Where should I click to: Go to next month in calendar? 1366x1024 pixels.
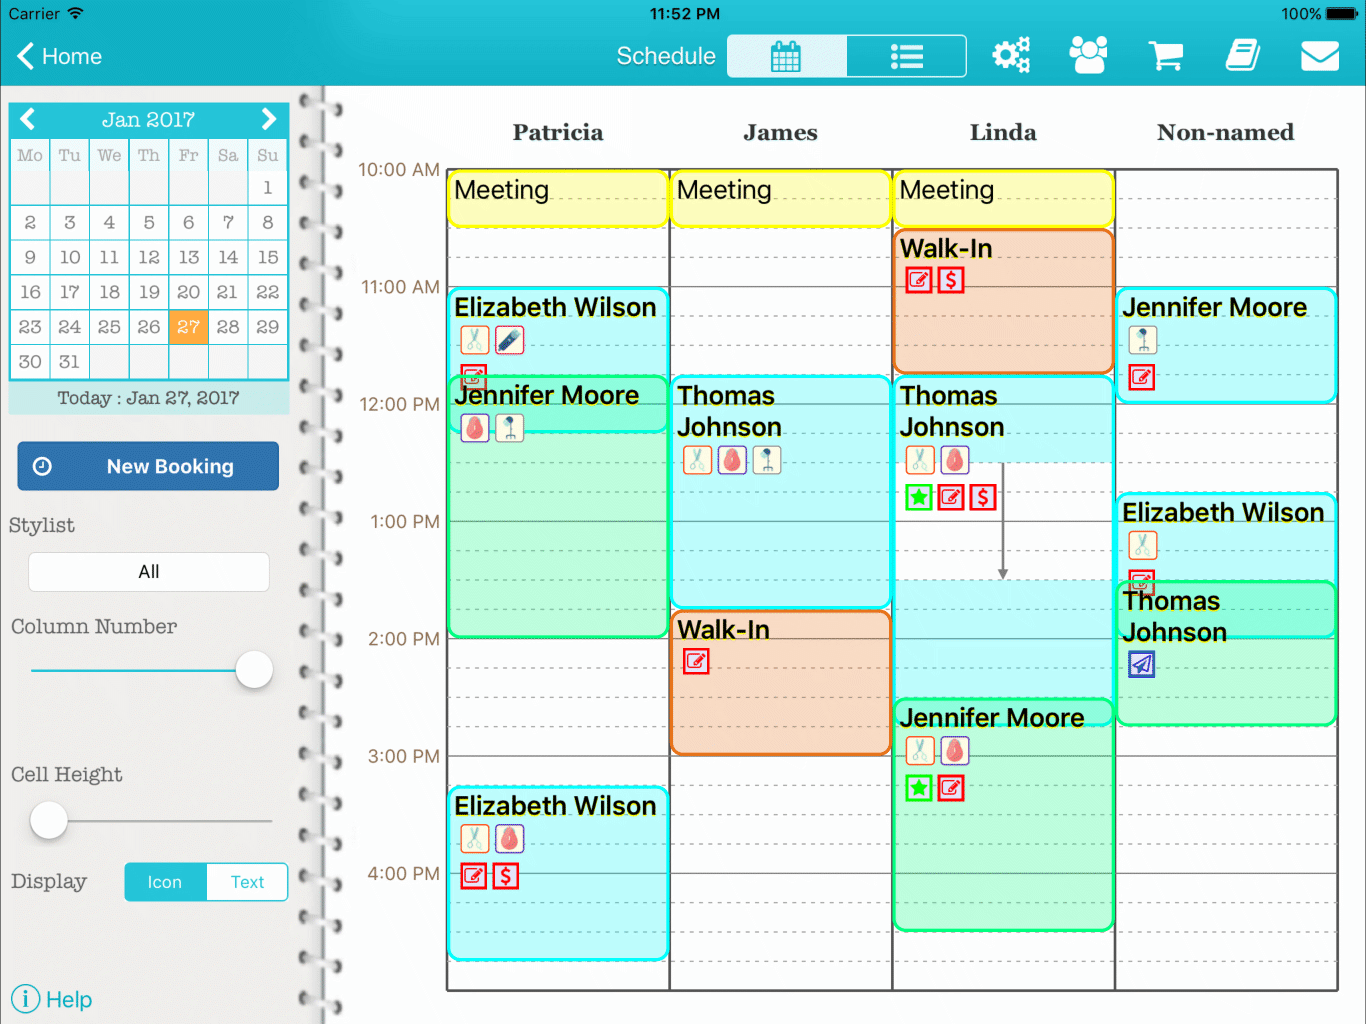coord(268,119)
